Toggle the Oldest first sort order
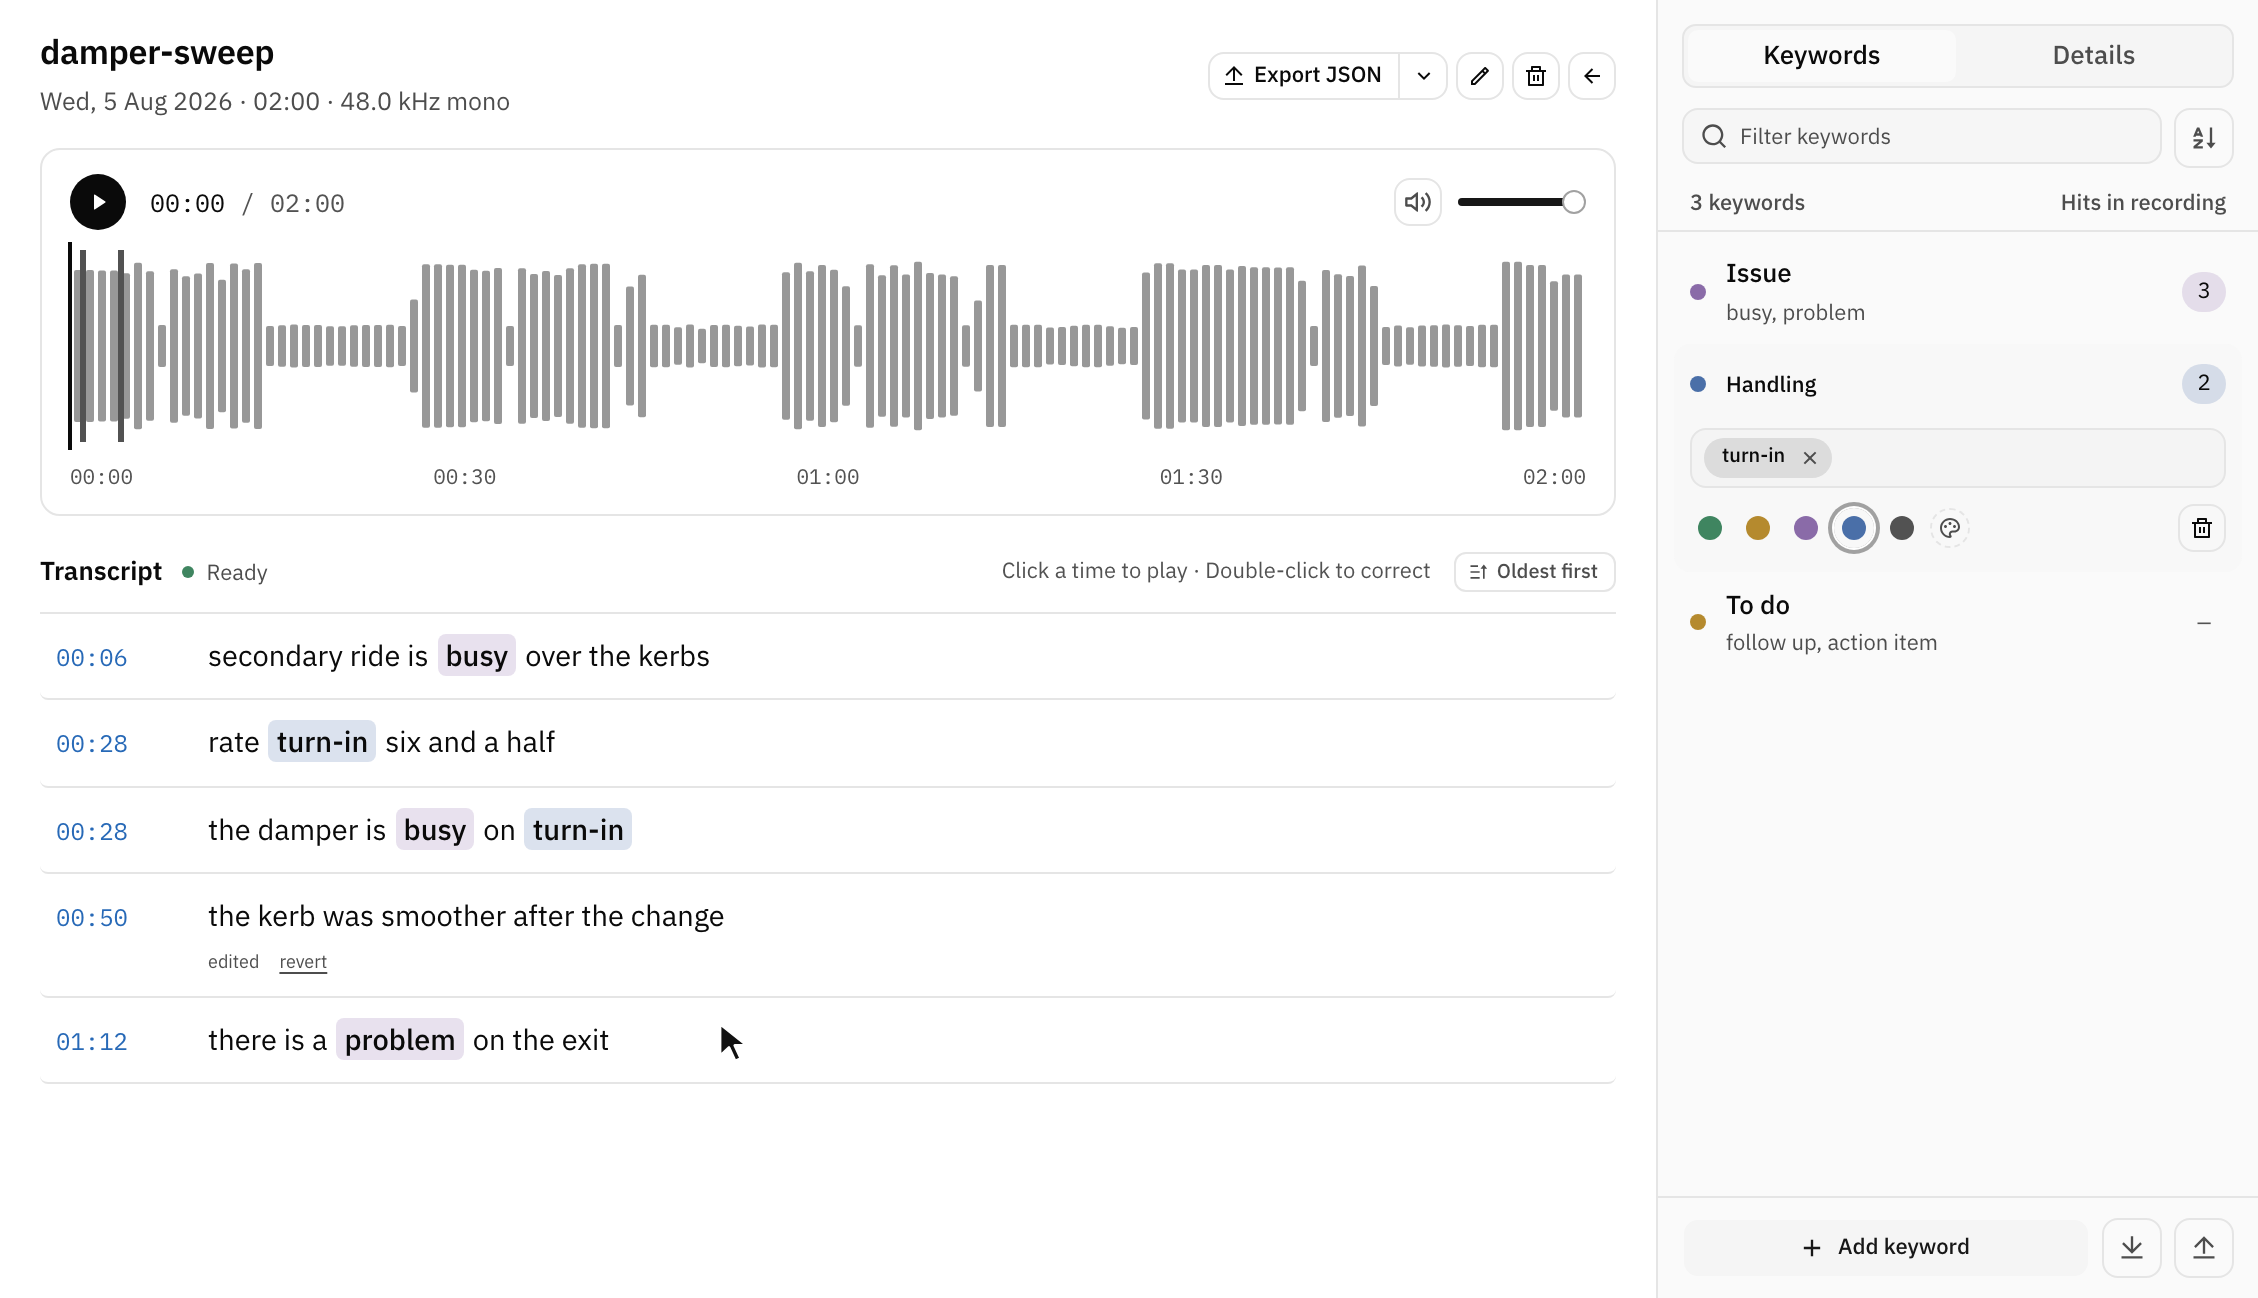2258x1298 pixels. 1534,572
